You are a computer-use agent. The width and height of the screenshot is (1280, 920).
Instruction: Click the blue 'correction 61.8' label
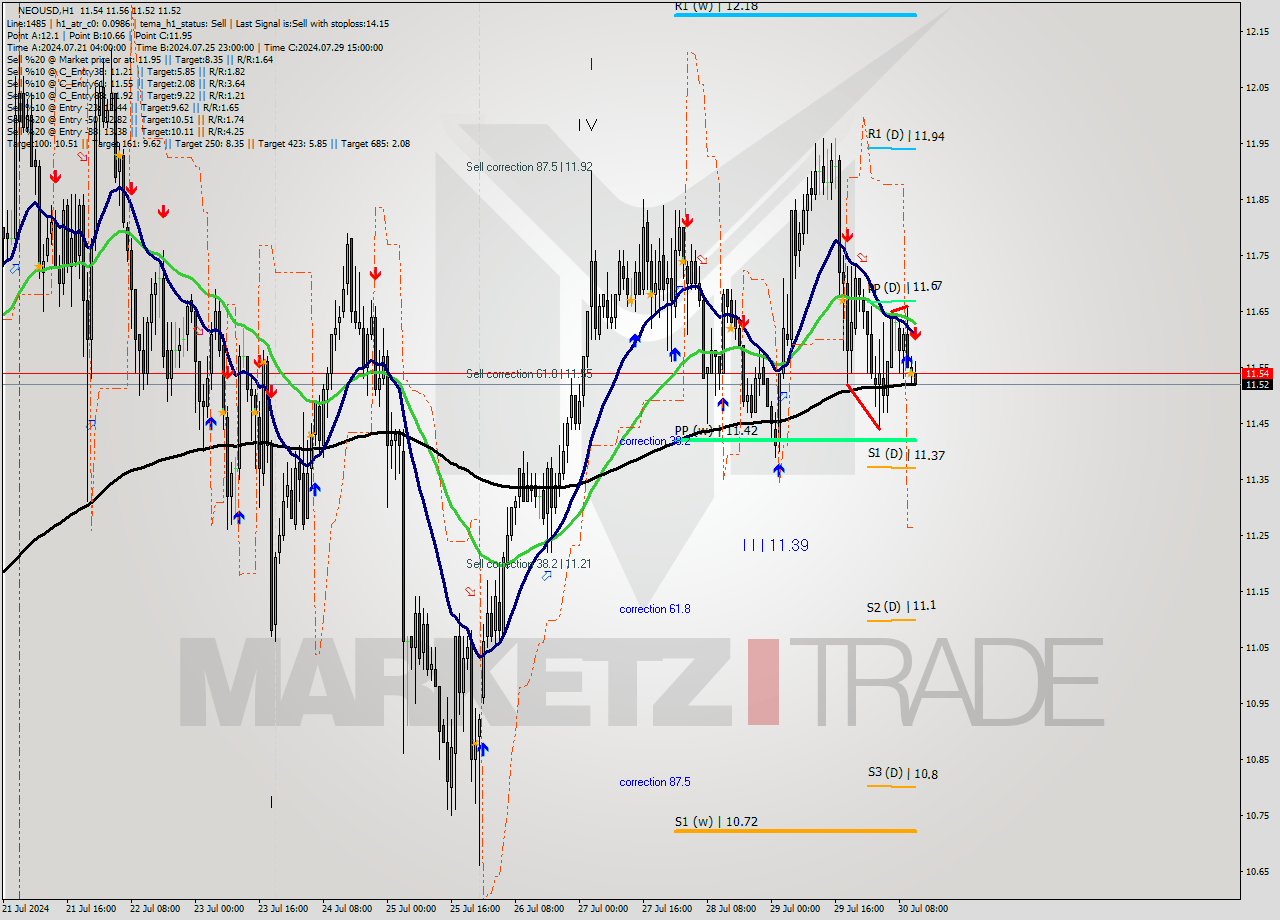pyautogui.click(x=655, y=609)
